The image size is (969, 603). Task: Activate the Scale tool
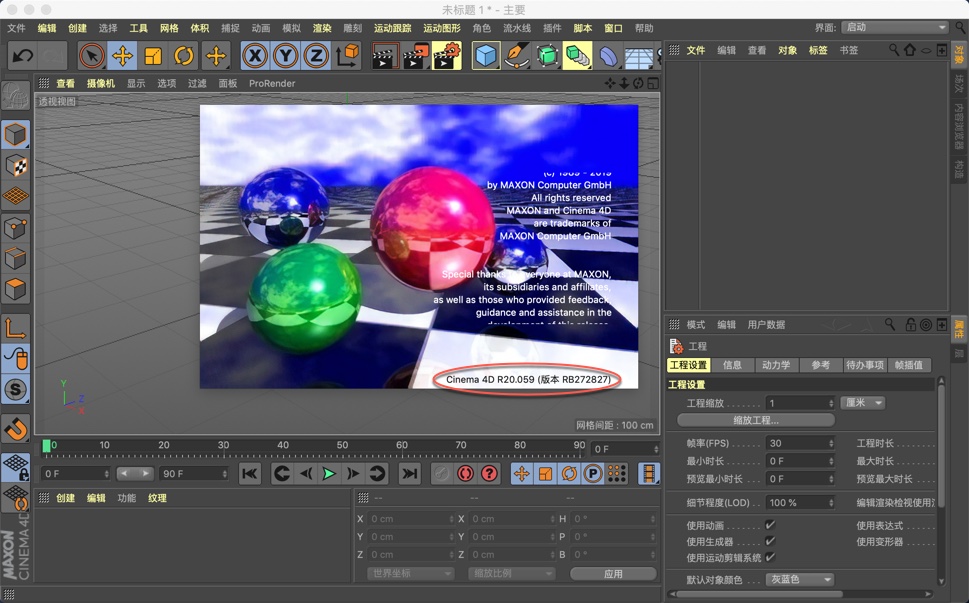(153, 56)
